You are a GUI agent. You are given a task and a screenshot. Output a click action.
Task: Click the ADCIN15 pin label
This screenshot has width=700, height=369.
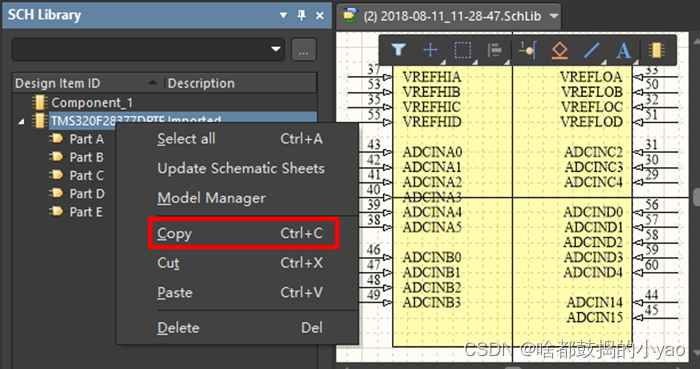(x=594, y=318)
